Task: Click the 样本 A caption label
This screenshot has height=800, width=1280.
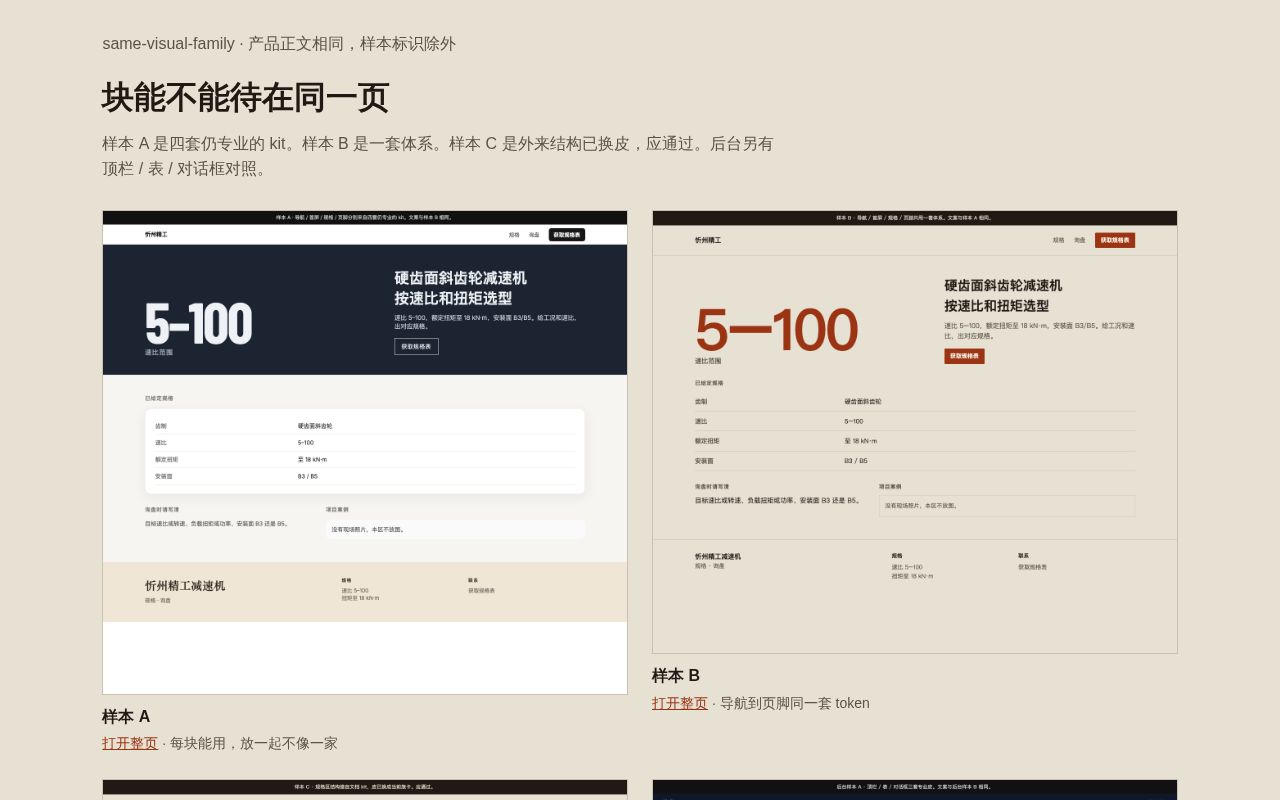Action: (126, 717)
